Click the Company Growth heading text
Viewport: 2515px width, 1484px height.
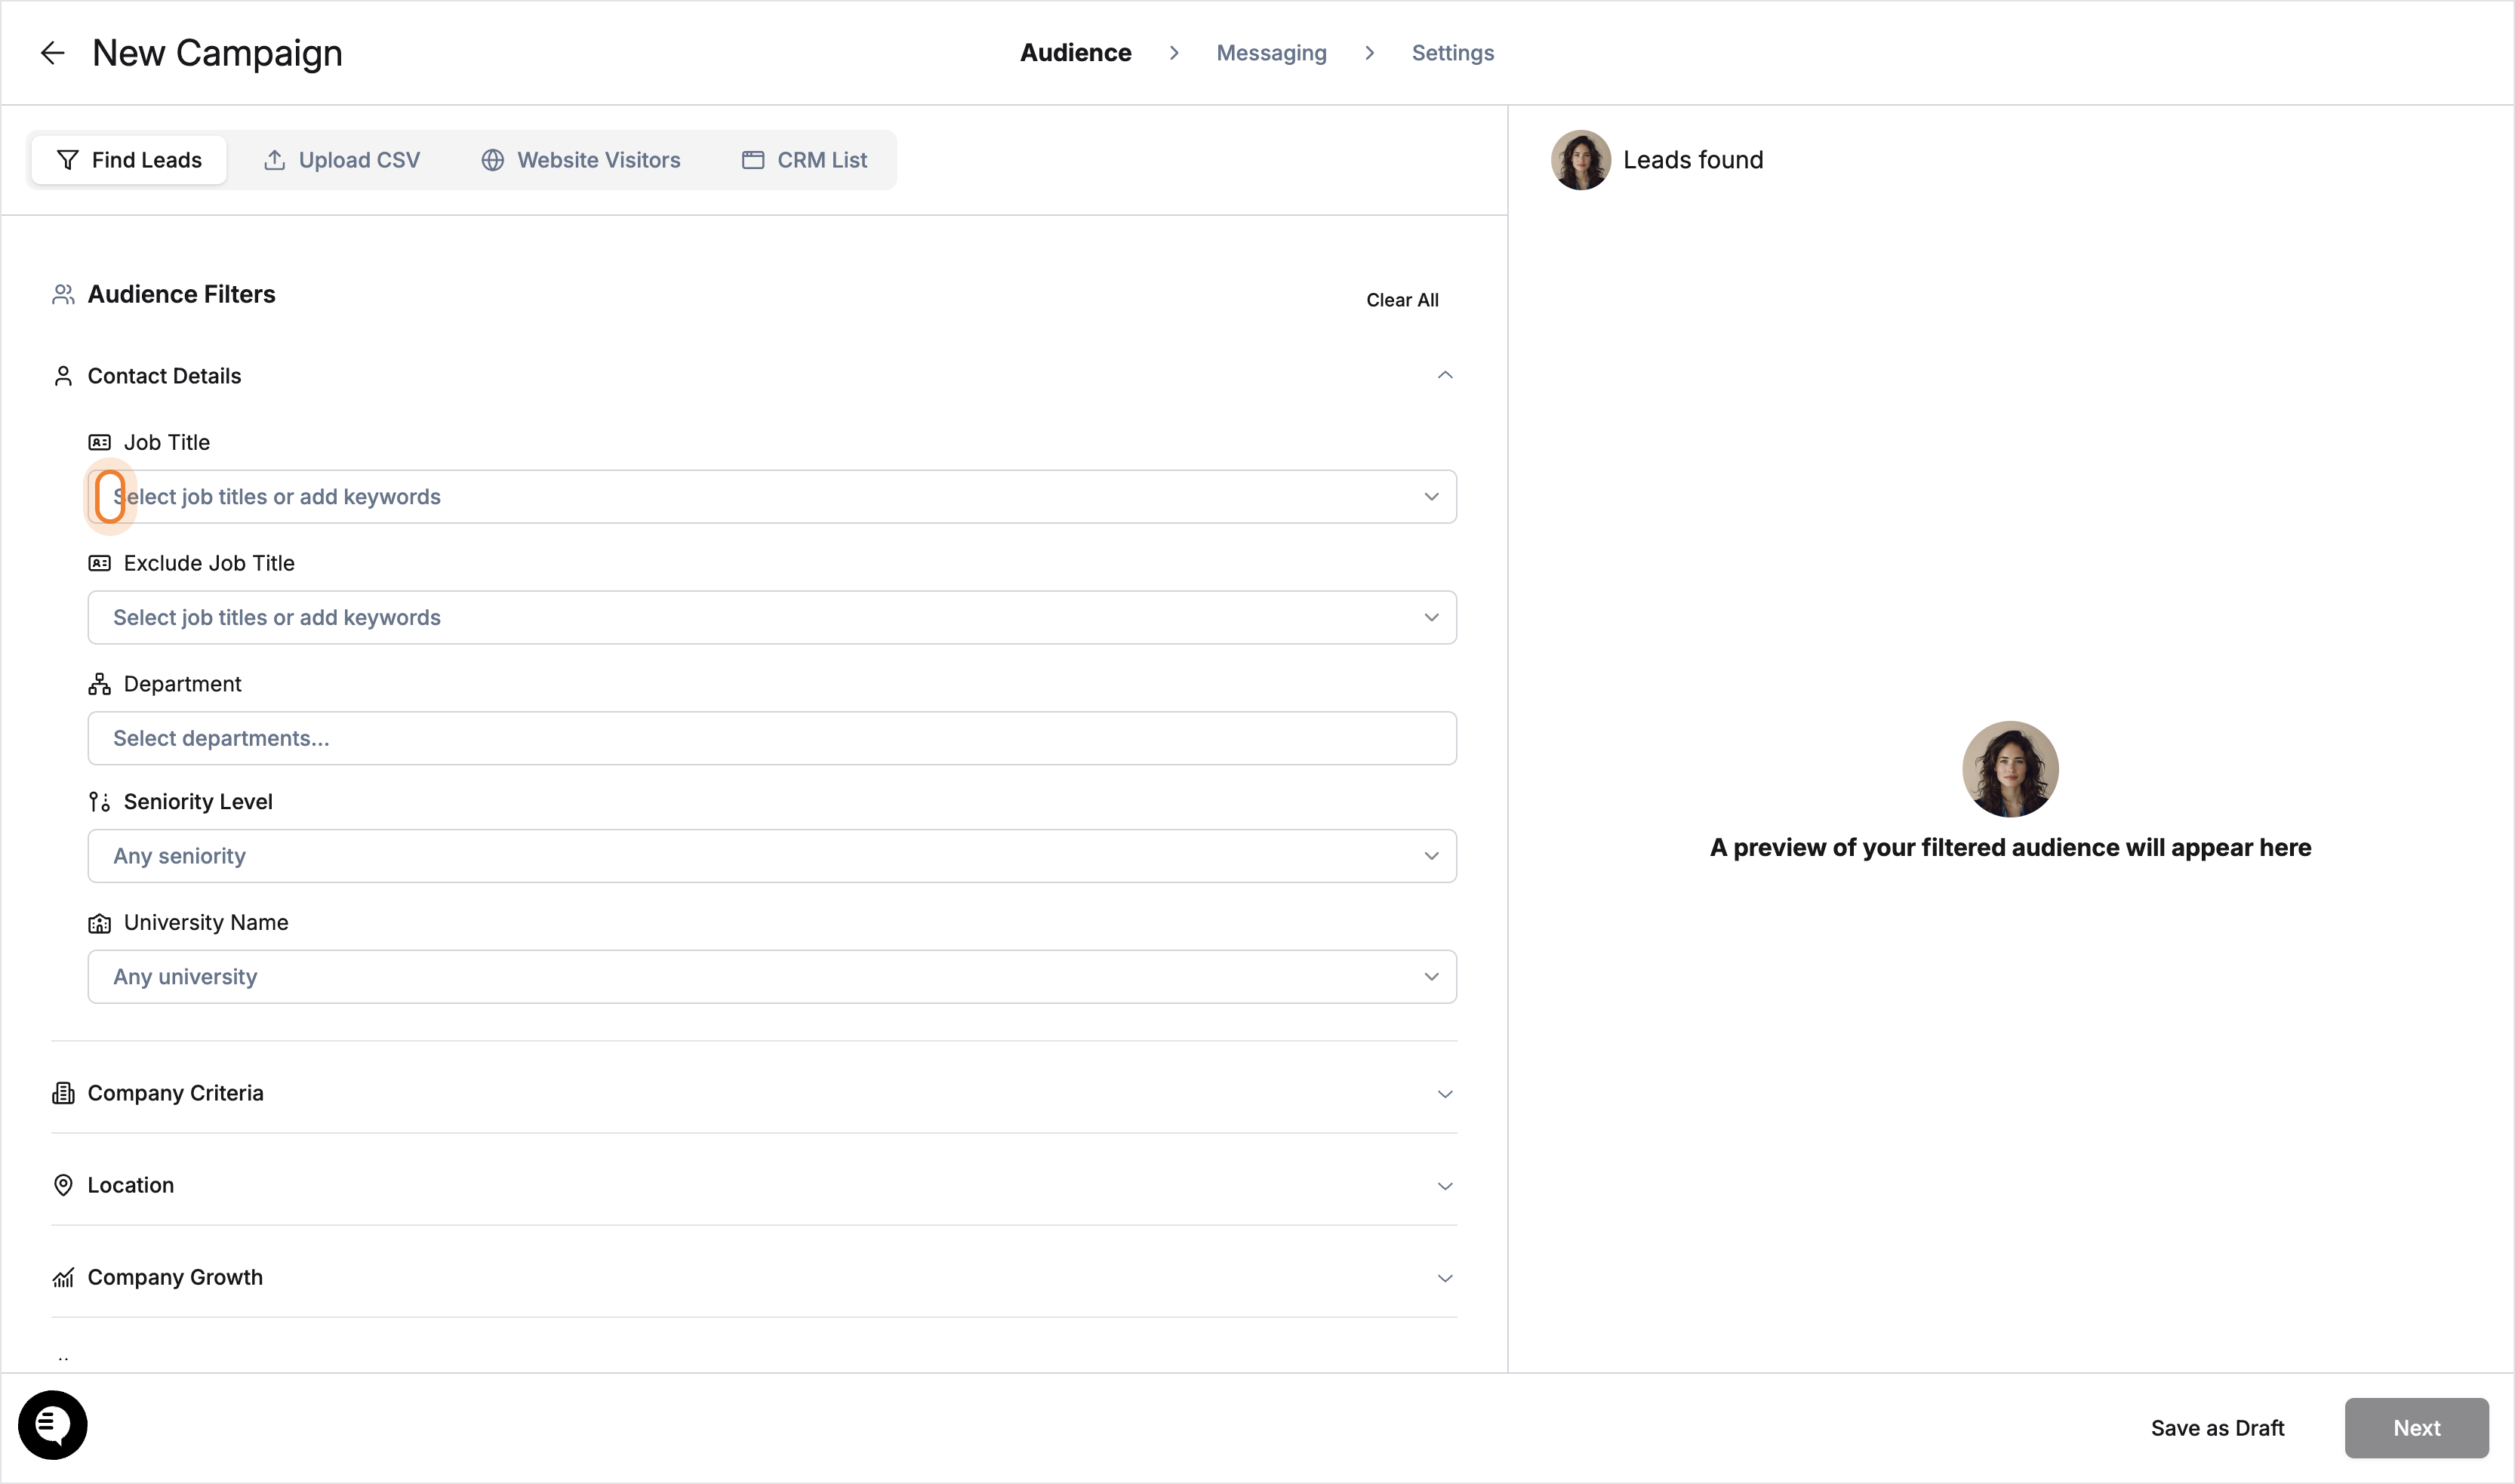[175, 1277]
